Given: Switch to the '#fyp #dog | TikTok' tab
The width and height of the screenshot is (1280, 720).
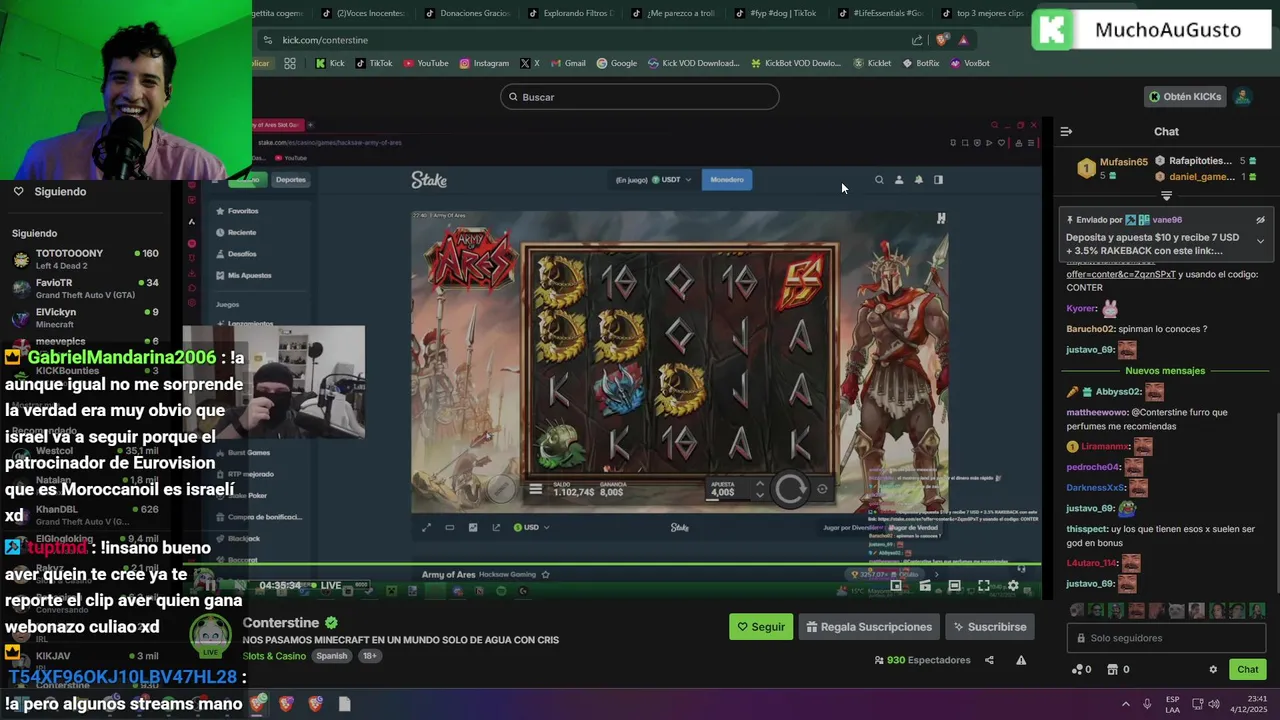Looking at the screenshot, I should [x=775, y=13].
